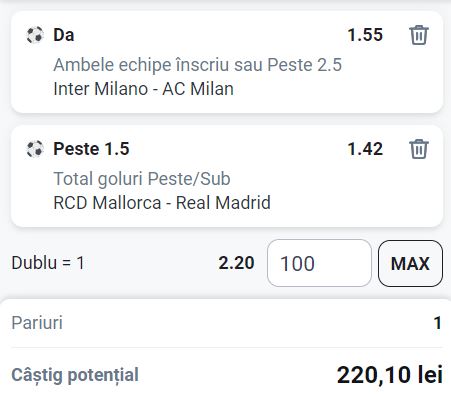
Task: Click the Câștig potențial label
Action: [x=75, y=375]
